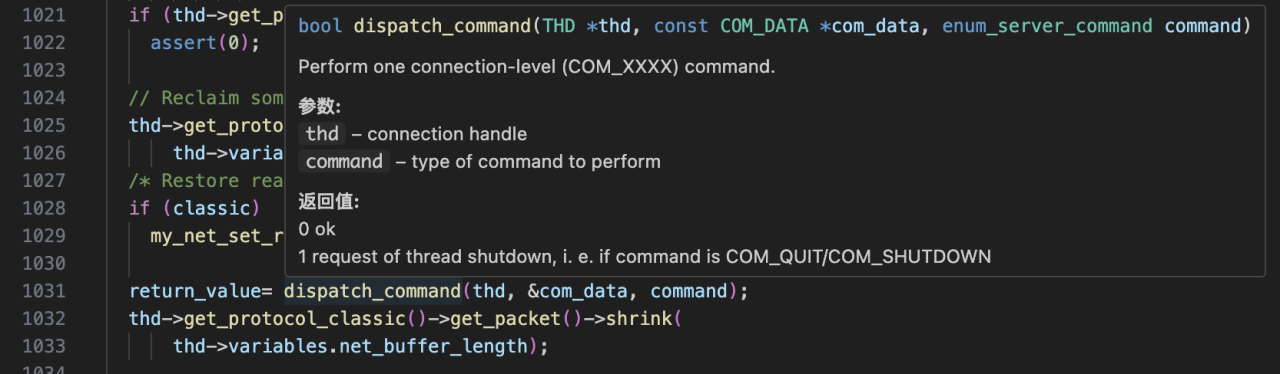Select line number 1025 in gutter
Viewport: 1280px width, 374px height.
(x=42, y=125)
